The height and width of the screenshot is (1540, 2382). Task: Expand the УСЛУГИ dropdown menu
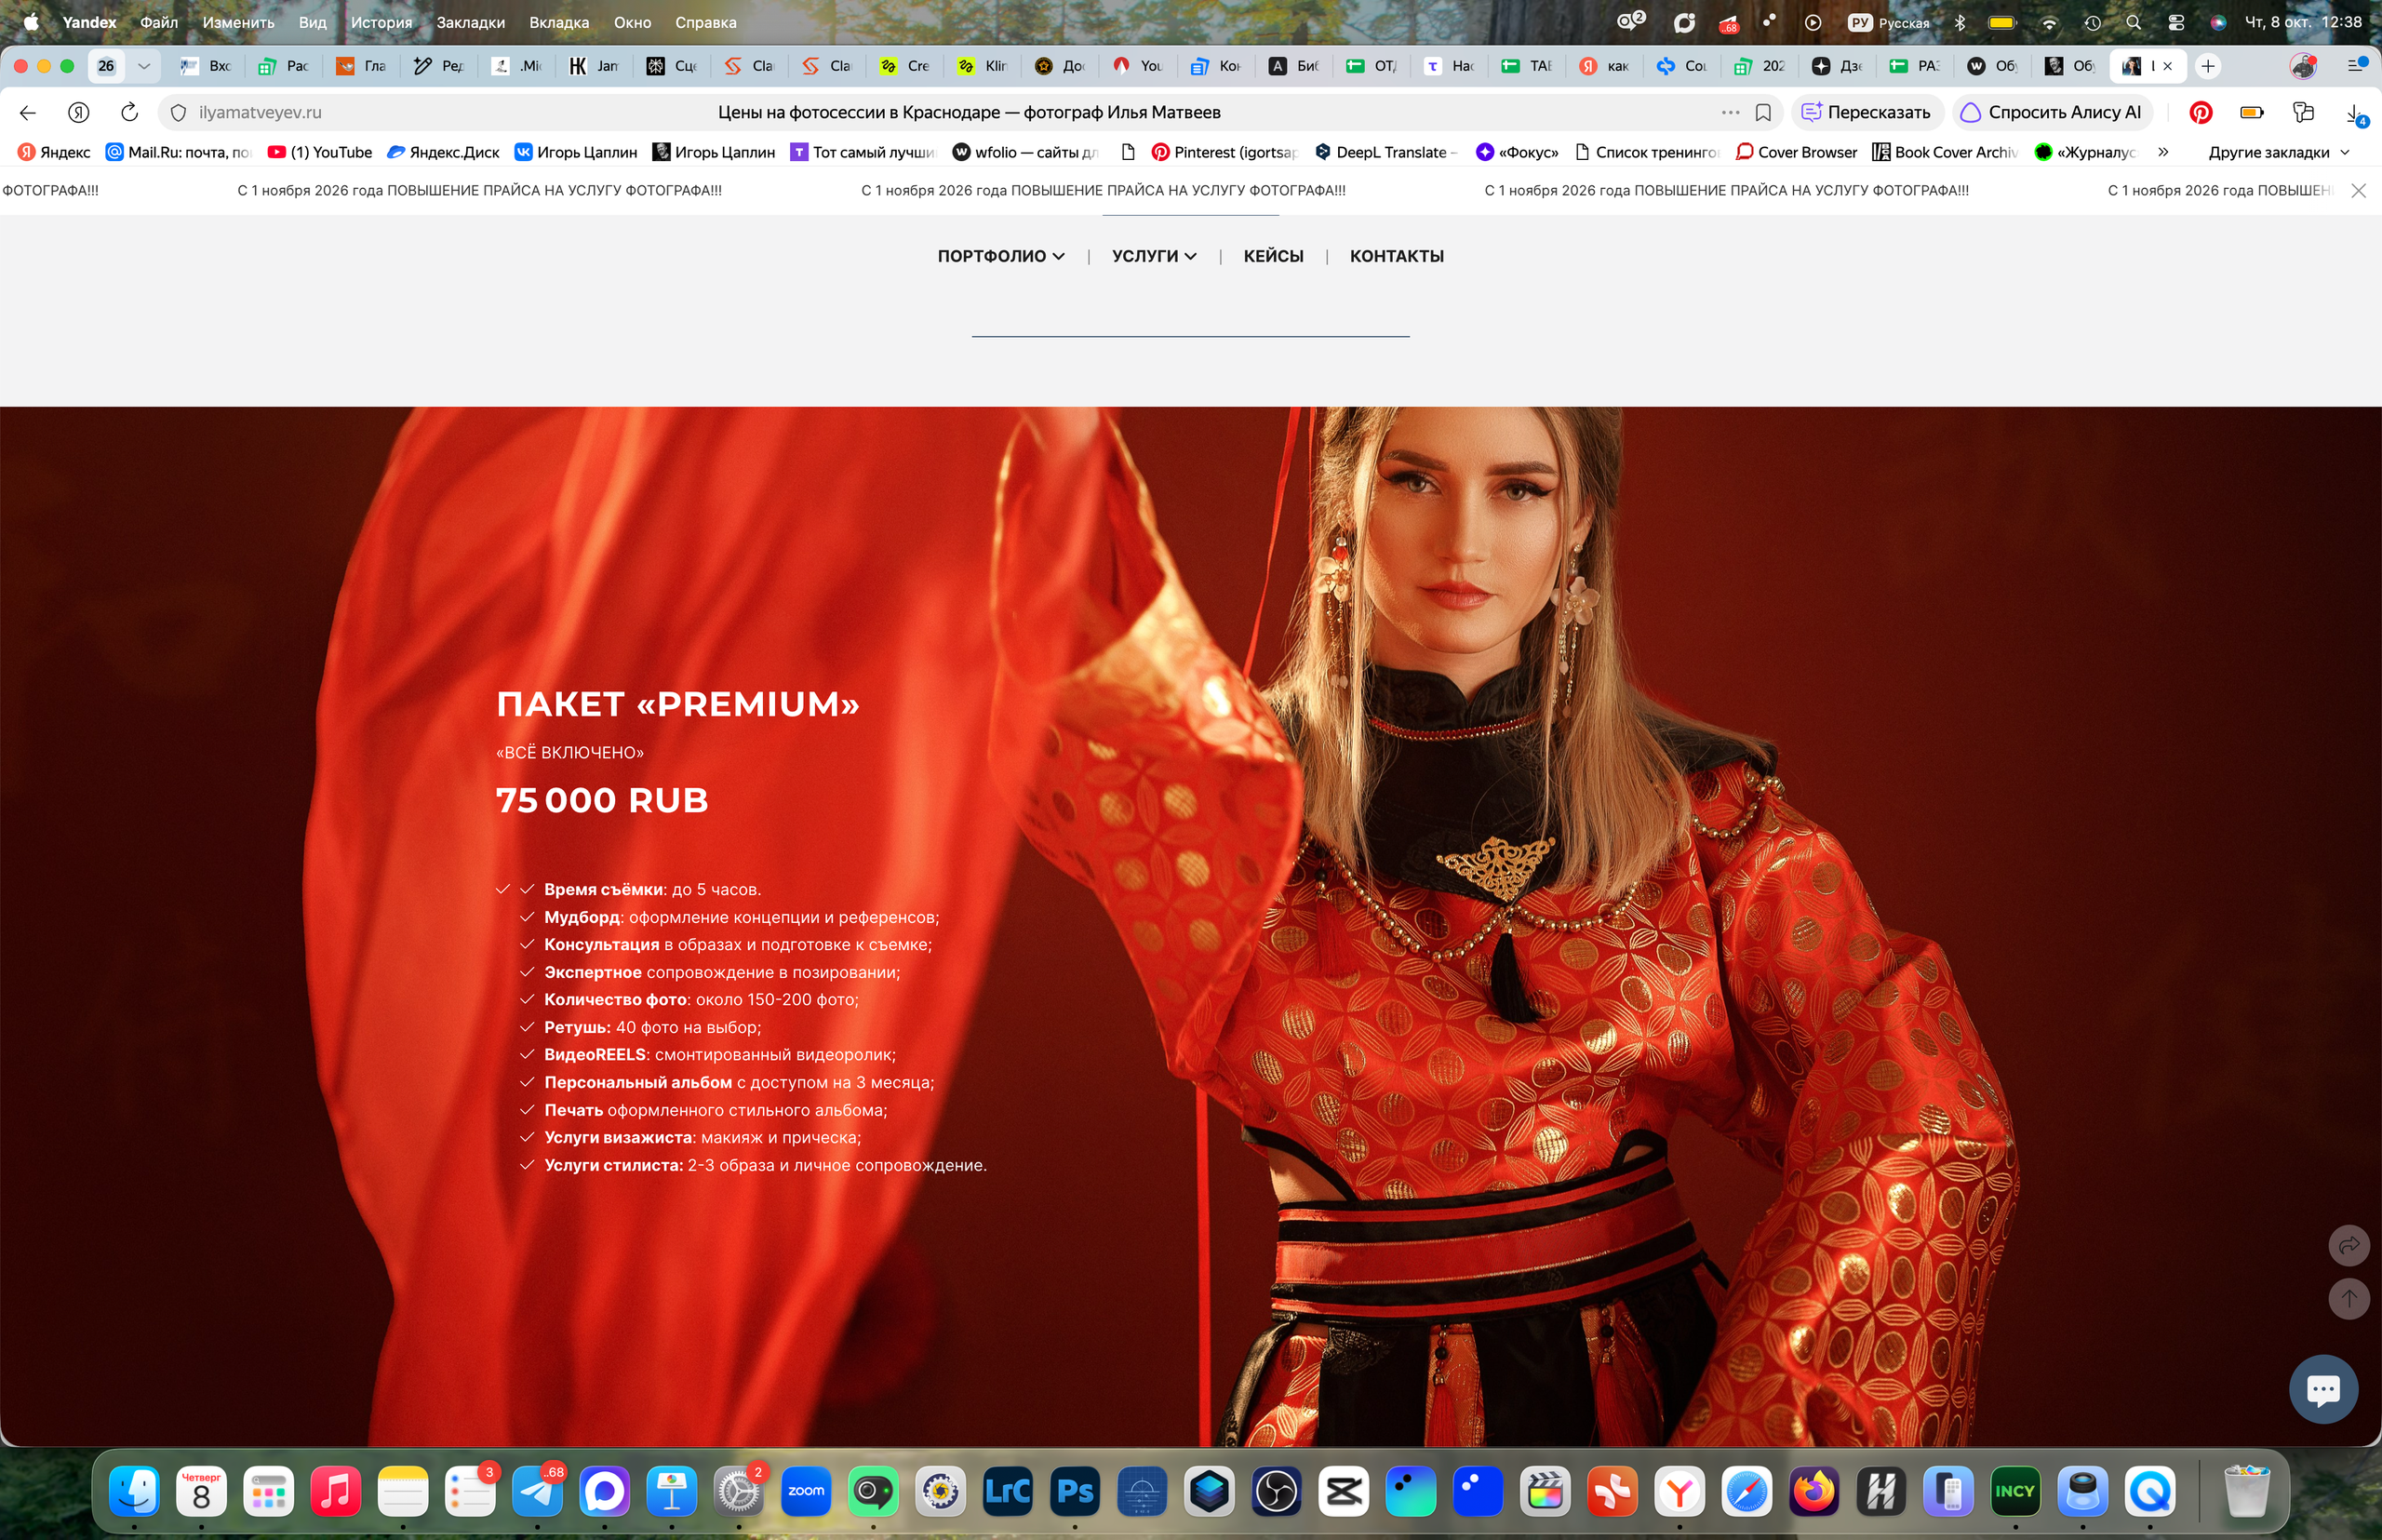pyautogui.click(x=1154, y=256)
